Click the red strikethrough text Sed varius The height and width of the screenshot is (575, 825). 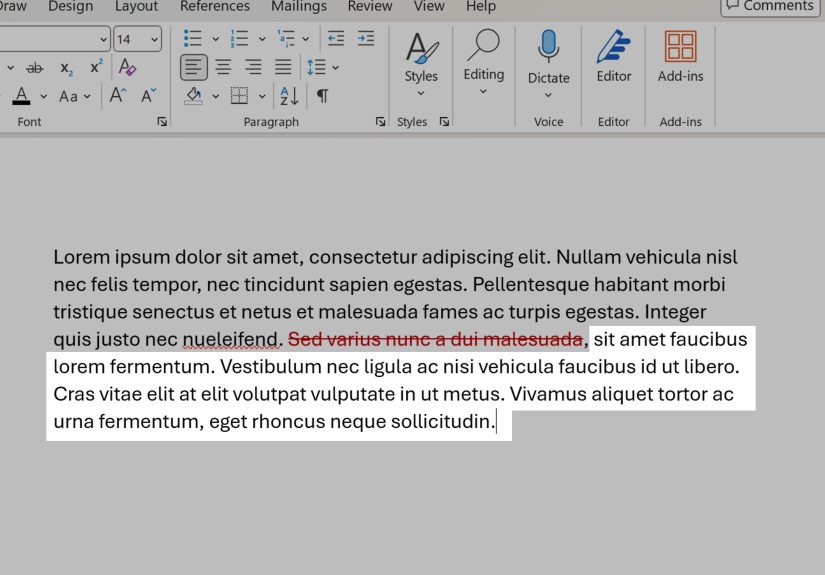(333, 339)
